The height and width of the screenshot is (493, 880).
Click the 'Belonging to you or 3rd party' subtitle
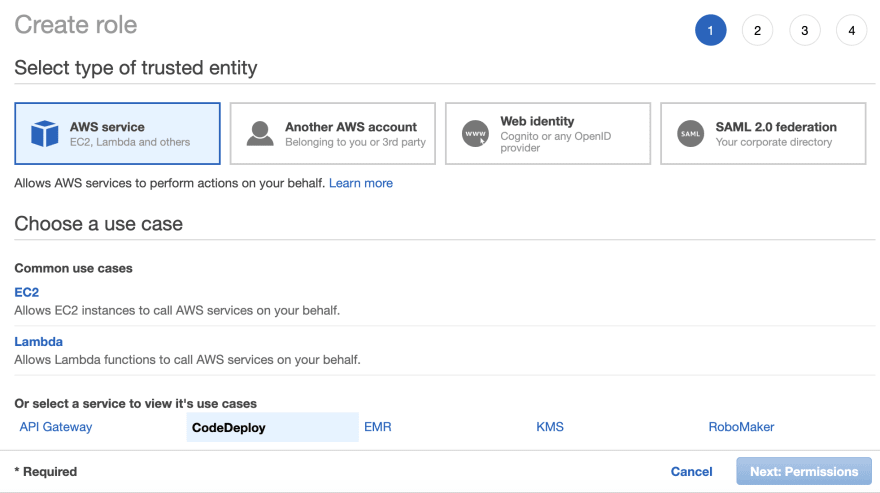pos(355,142)
